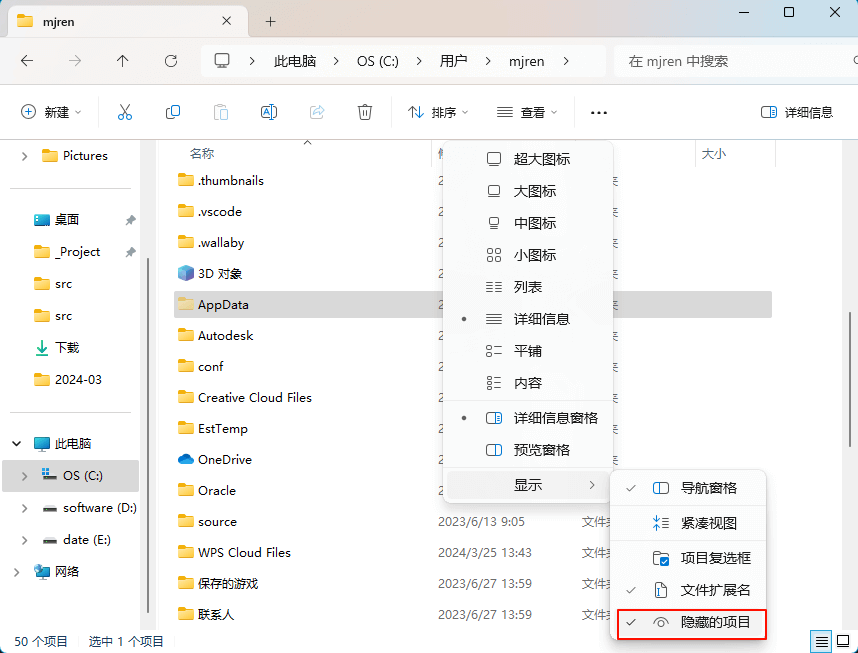Select 大图标 large icons view
The width and height of the screenshot is (858, 653).
[x=534, y=191]
